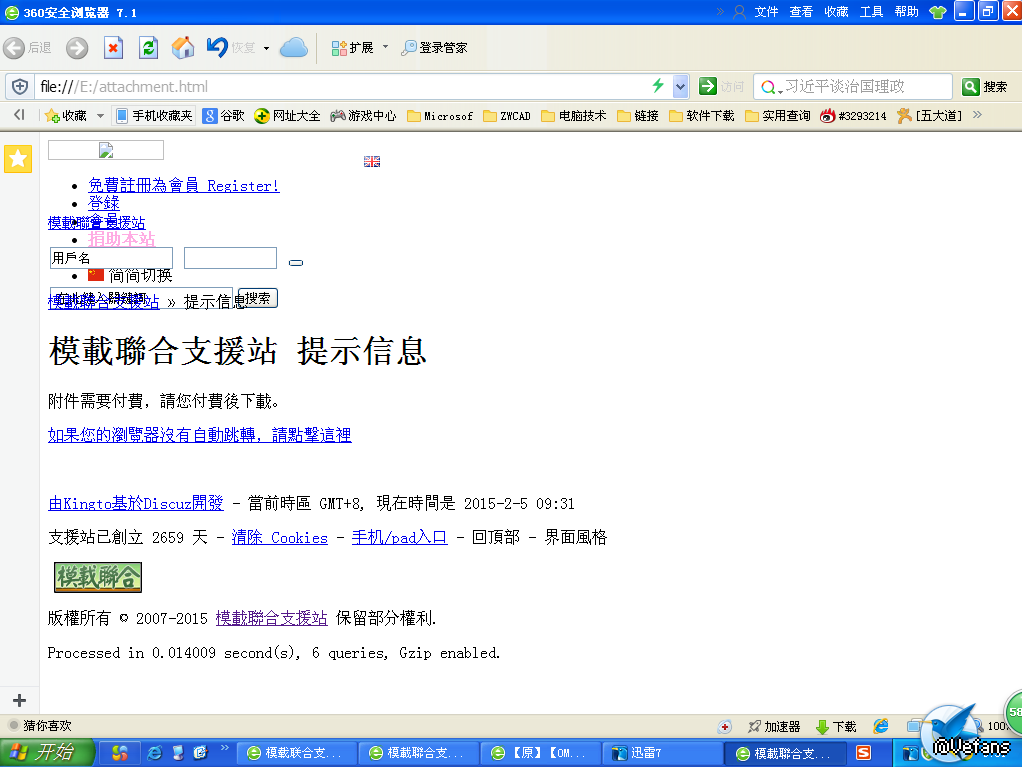Click the 加速器 status bar button
The height and width of the screenshot is (767, 1022).
(774, 727)
